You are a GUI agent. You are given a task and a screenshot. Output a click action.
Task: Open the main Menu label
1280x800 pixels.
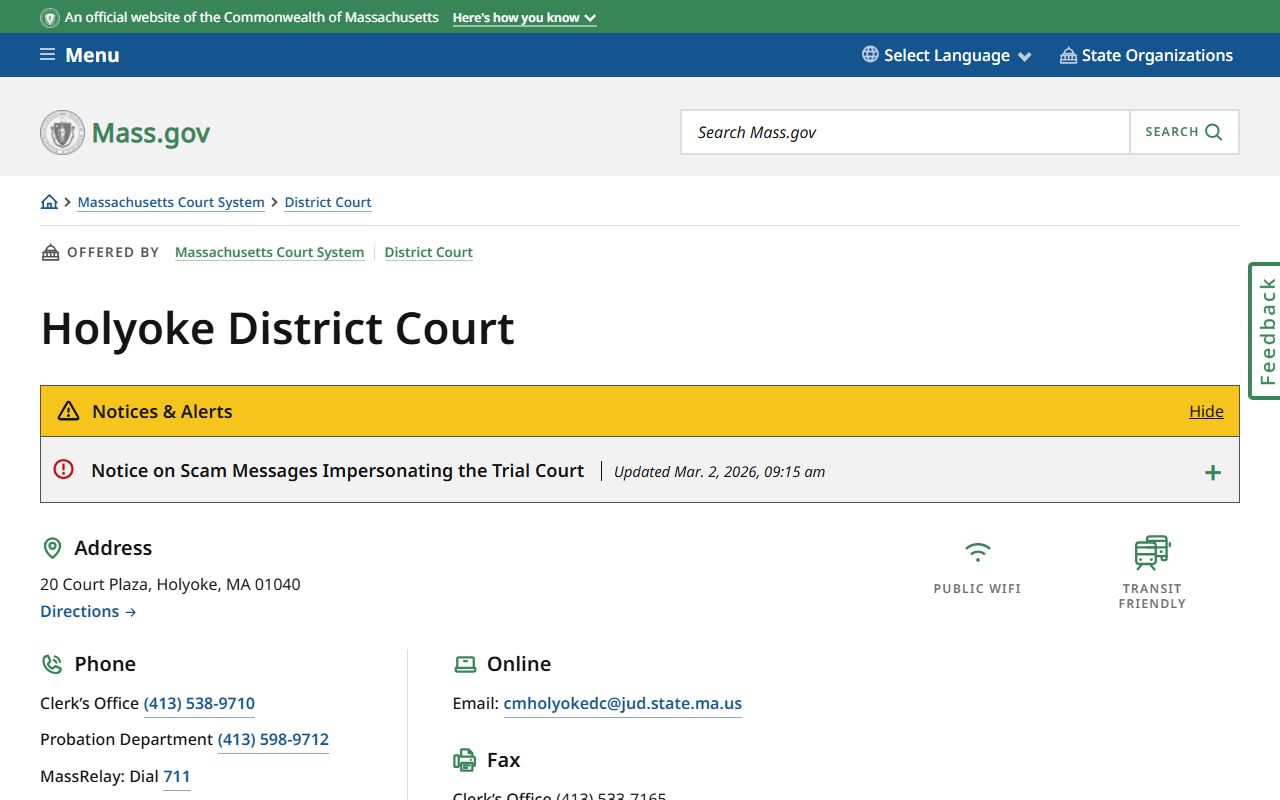[92, 55]
